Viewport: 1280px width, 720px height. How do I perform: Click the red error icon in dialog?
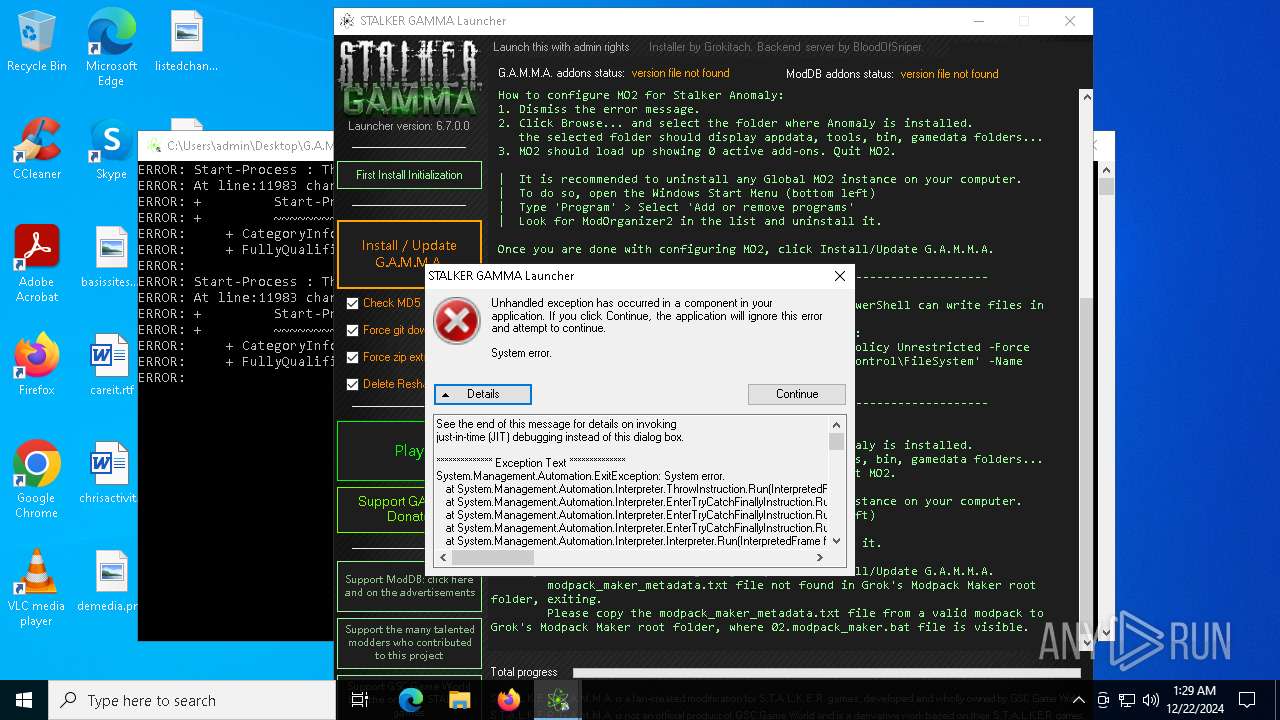pyautogui.click(x=457, y=322)
